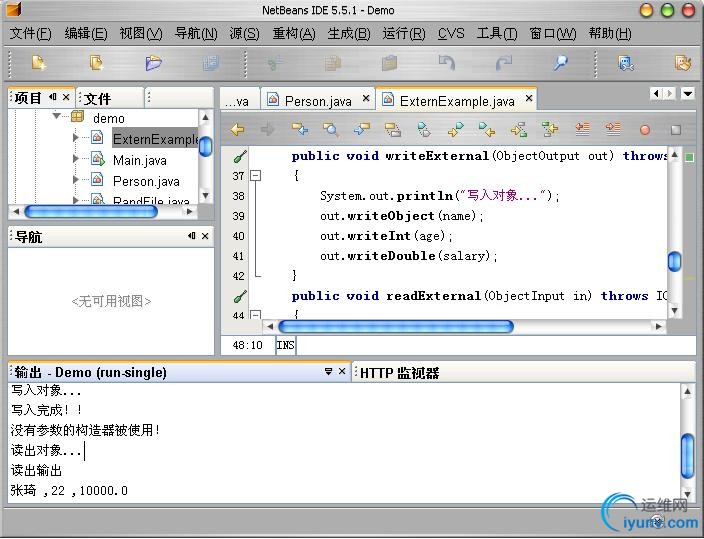The height and width of the screenshot is (539, 704).
Task: Click the editor Forward arrow icon
Action: [x=268, y=130]
